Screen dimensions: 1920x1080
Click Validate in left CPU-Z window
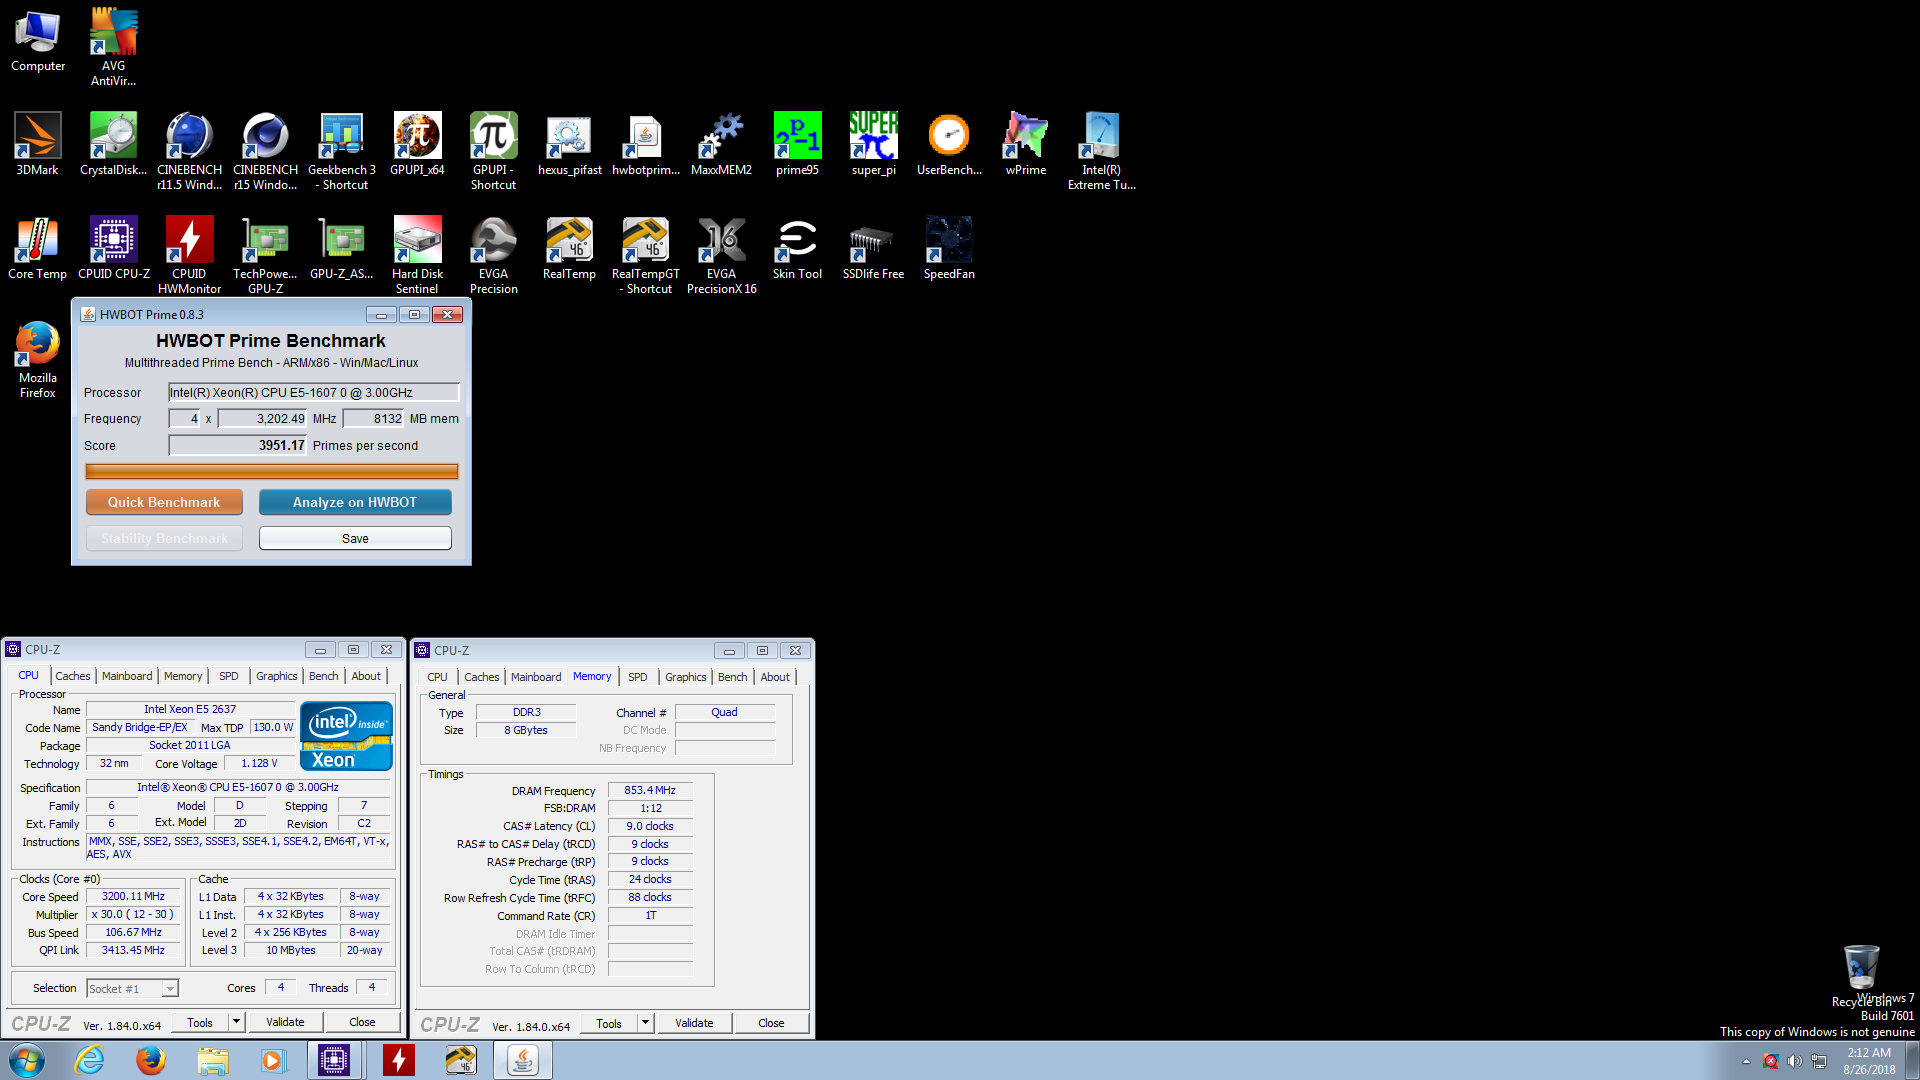(x=285, y=1022)
